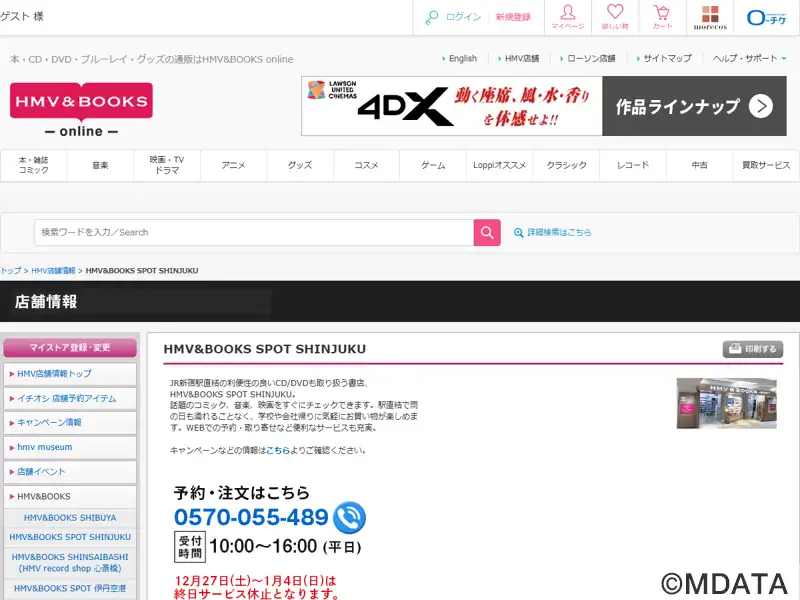Click the search keyword input field
The height and width of the screenshot is (600, 800).
pyautogui.click(x=253, y=232)
